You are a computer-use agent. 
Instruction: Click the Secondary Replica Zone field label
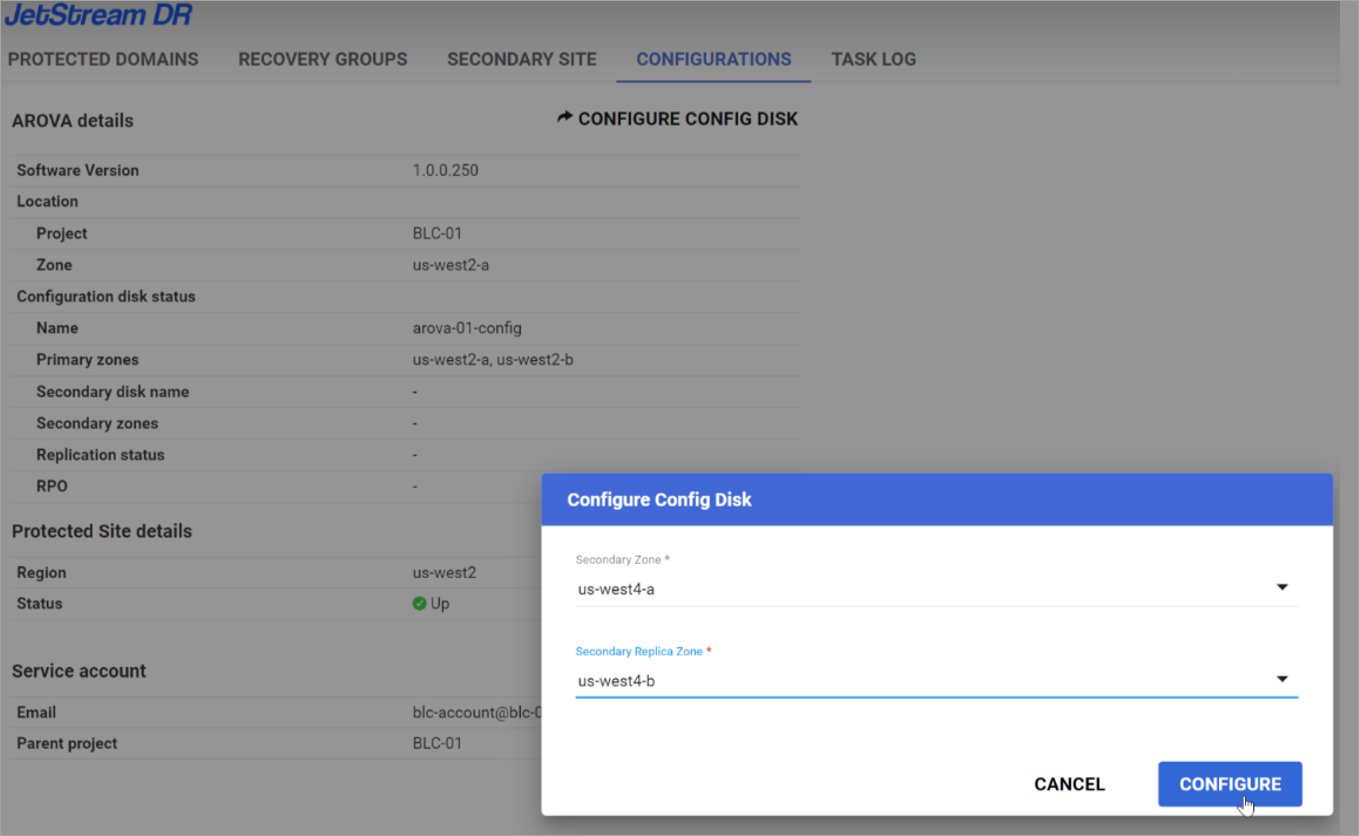coord(643,651)
